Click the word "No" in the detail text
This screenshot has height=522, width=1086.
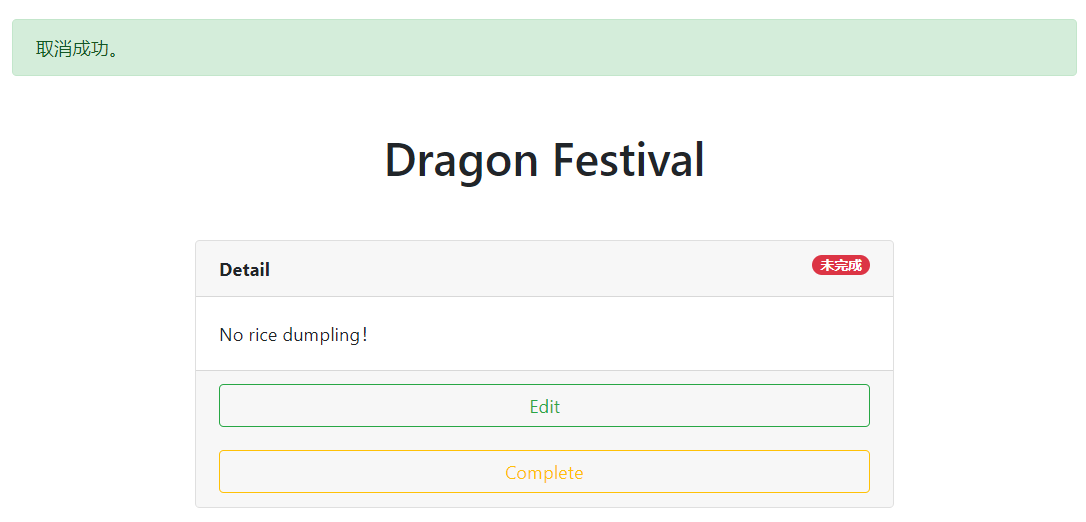pyautogui.click(x=231, y=334)
